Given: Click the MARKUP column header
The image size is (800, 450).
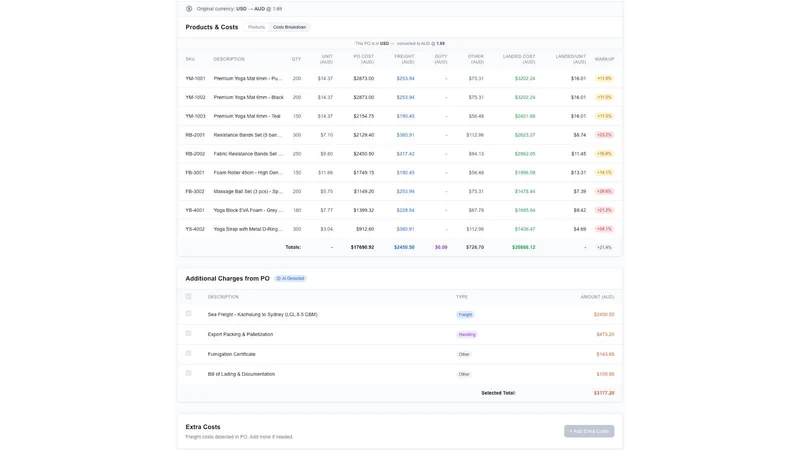Looking at the screenshot, I should coord(604,59).
